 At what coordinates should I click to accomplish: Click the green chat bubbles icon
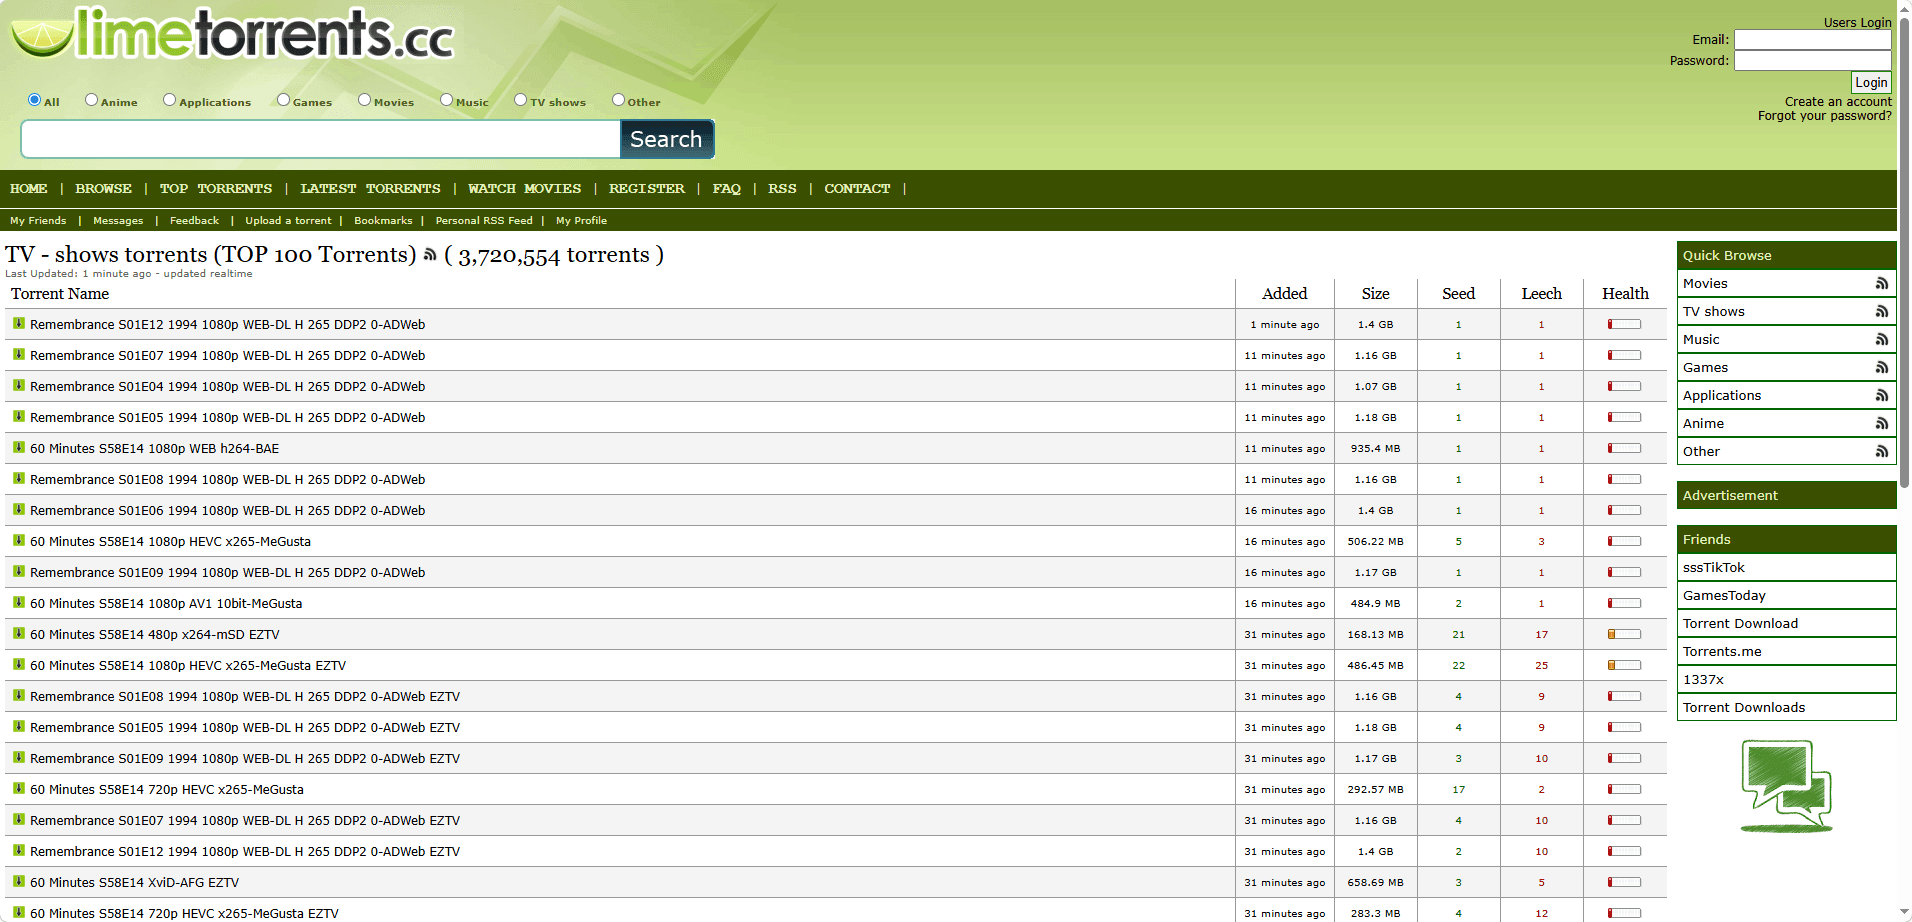click(x=1786, y=786)
